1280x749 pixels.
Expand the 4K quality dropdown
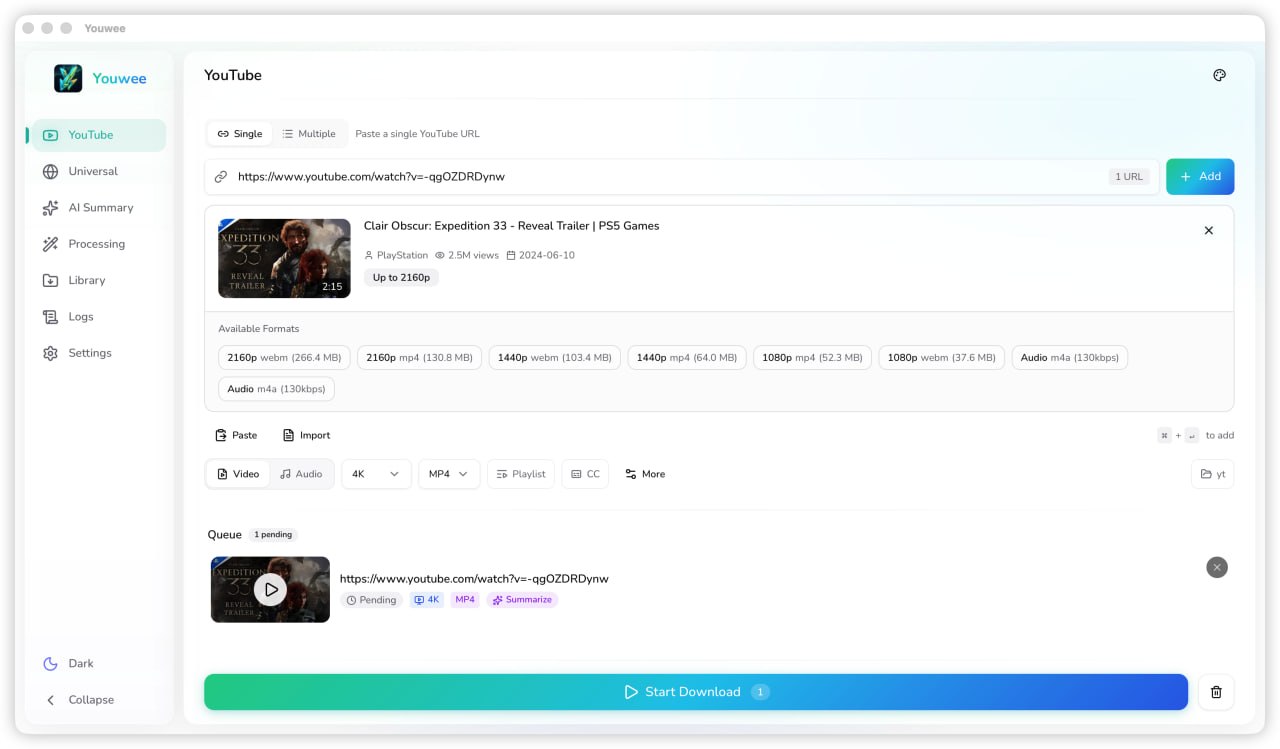pos(376,474)
